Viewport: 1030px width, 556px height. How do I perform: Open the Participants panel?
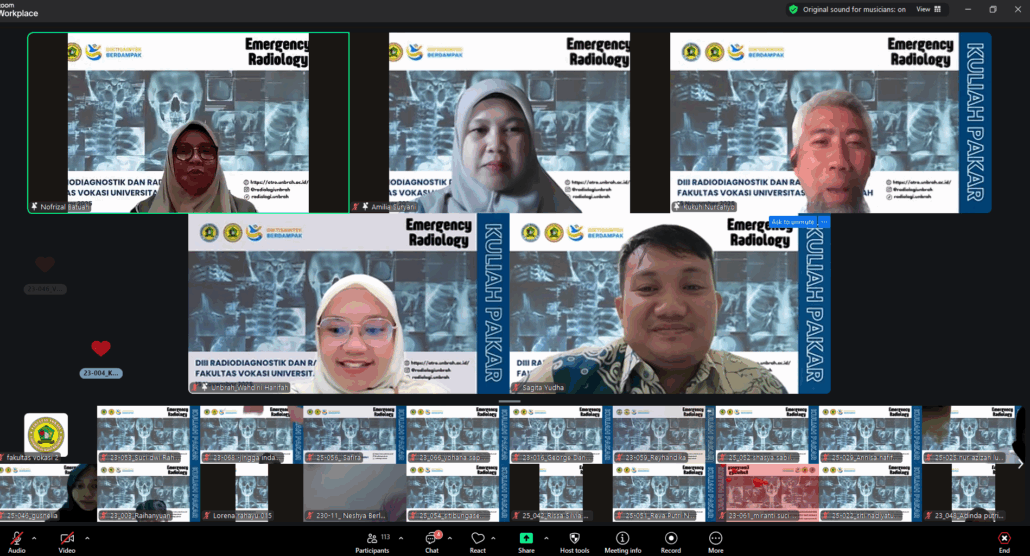pyautogui.click(x=372, y=540)
